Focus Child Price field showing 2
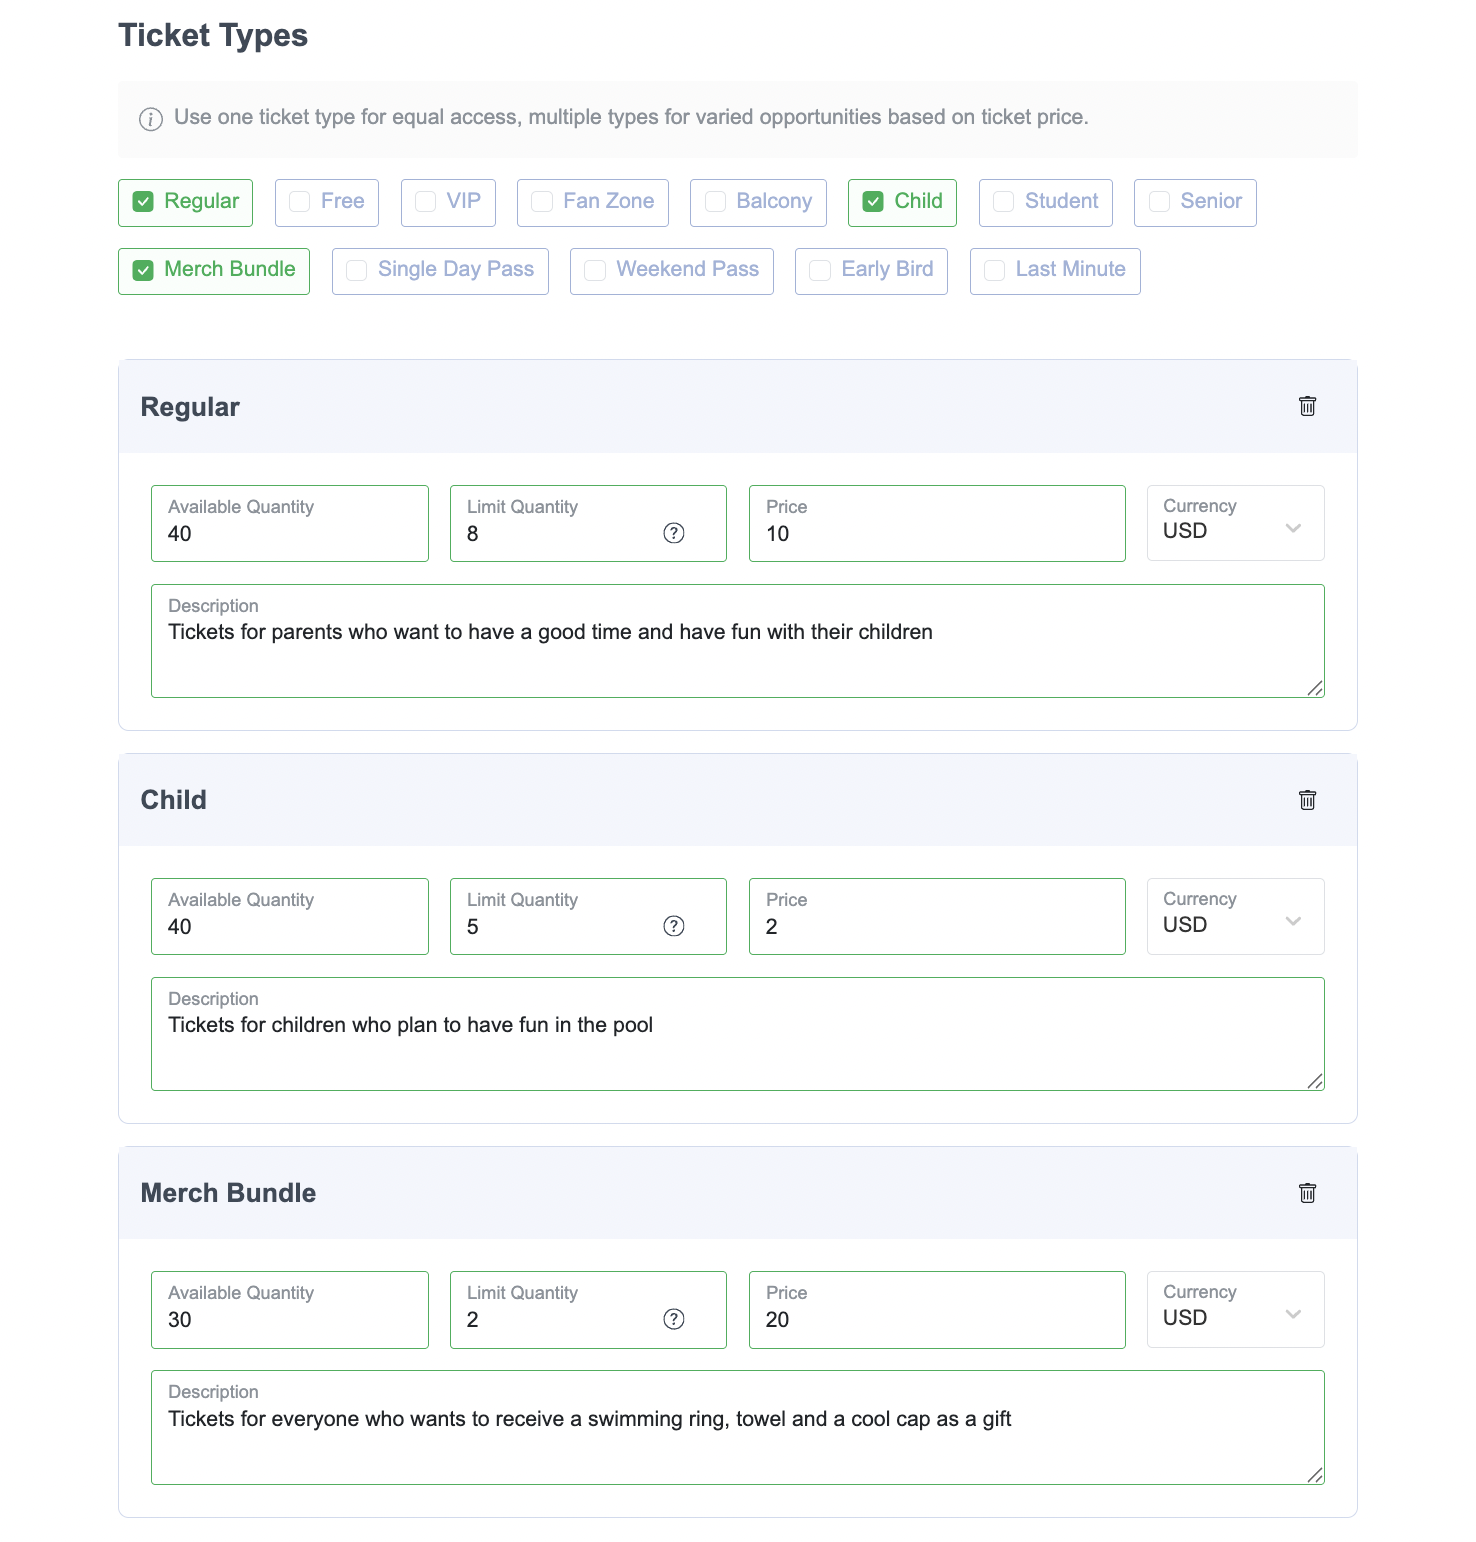This screenshot has height=1542, width=1476. click(x=937, y=916)
